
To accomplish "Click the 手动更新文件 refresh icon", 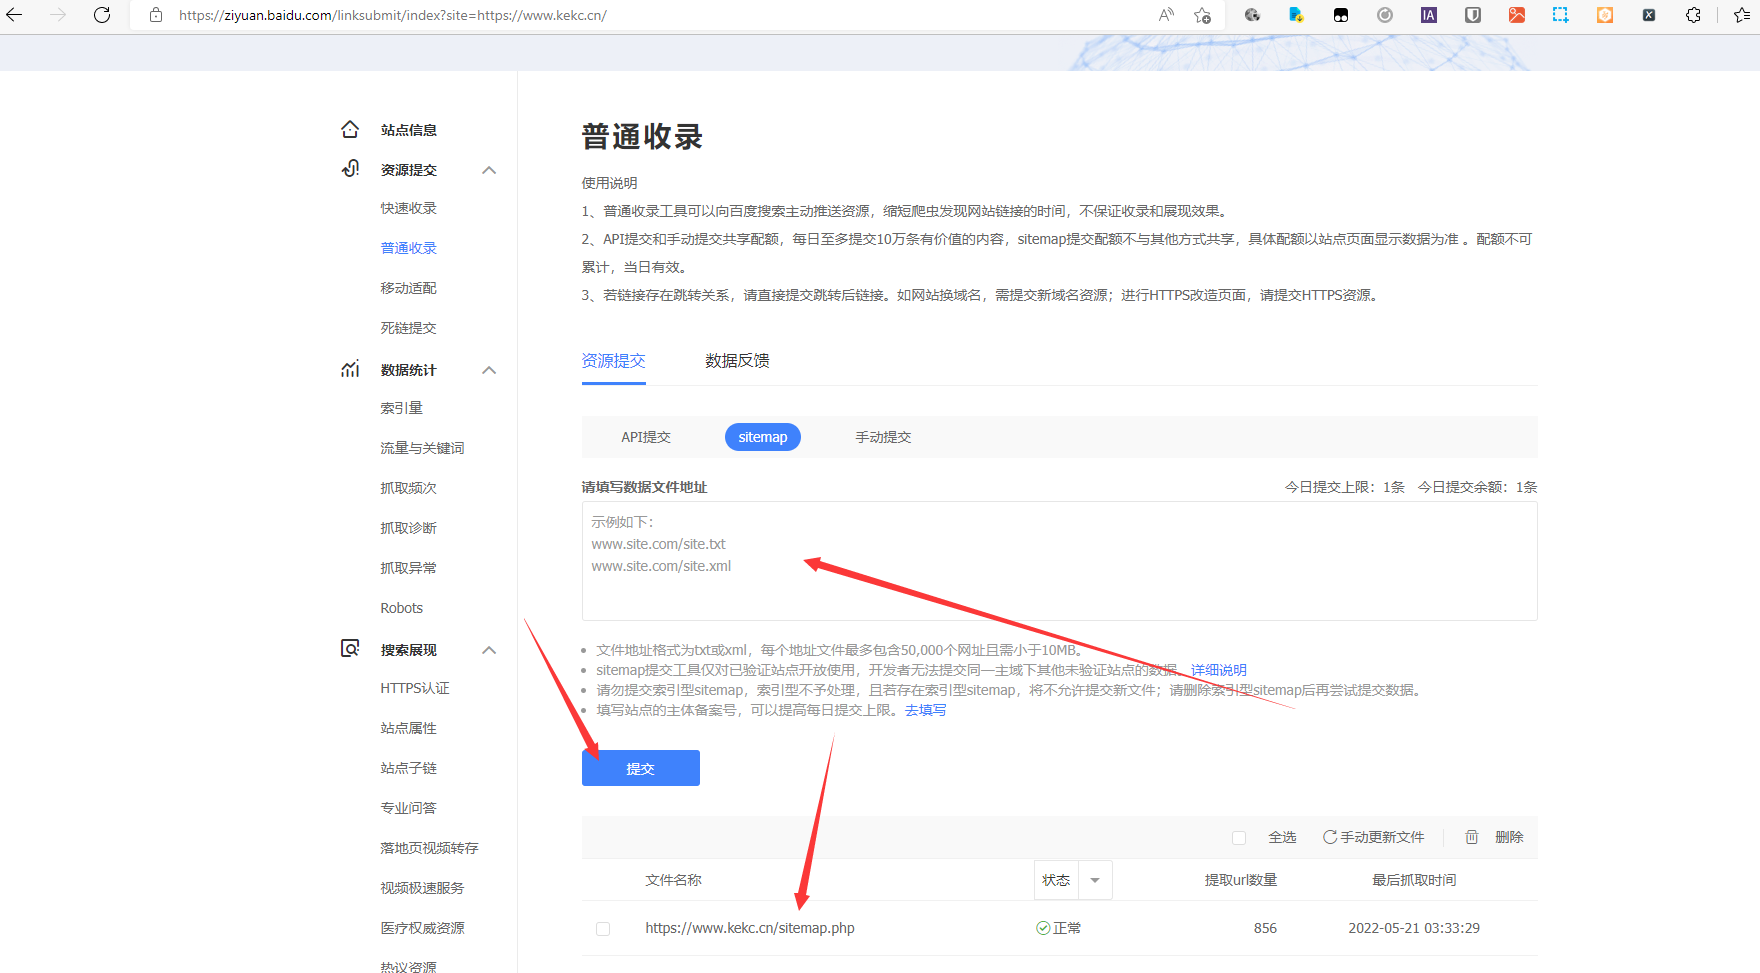I will (1330, 837).
